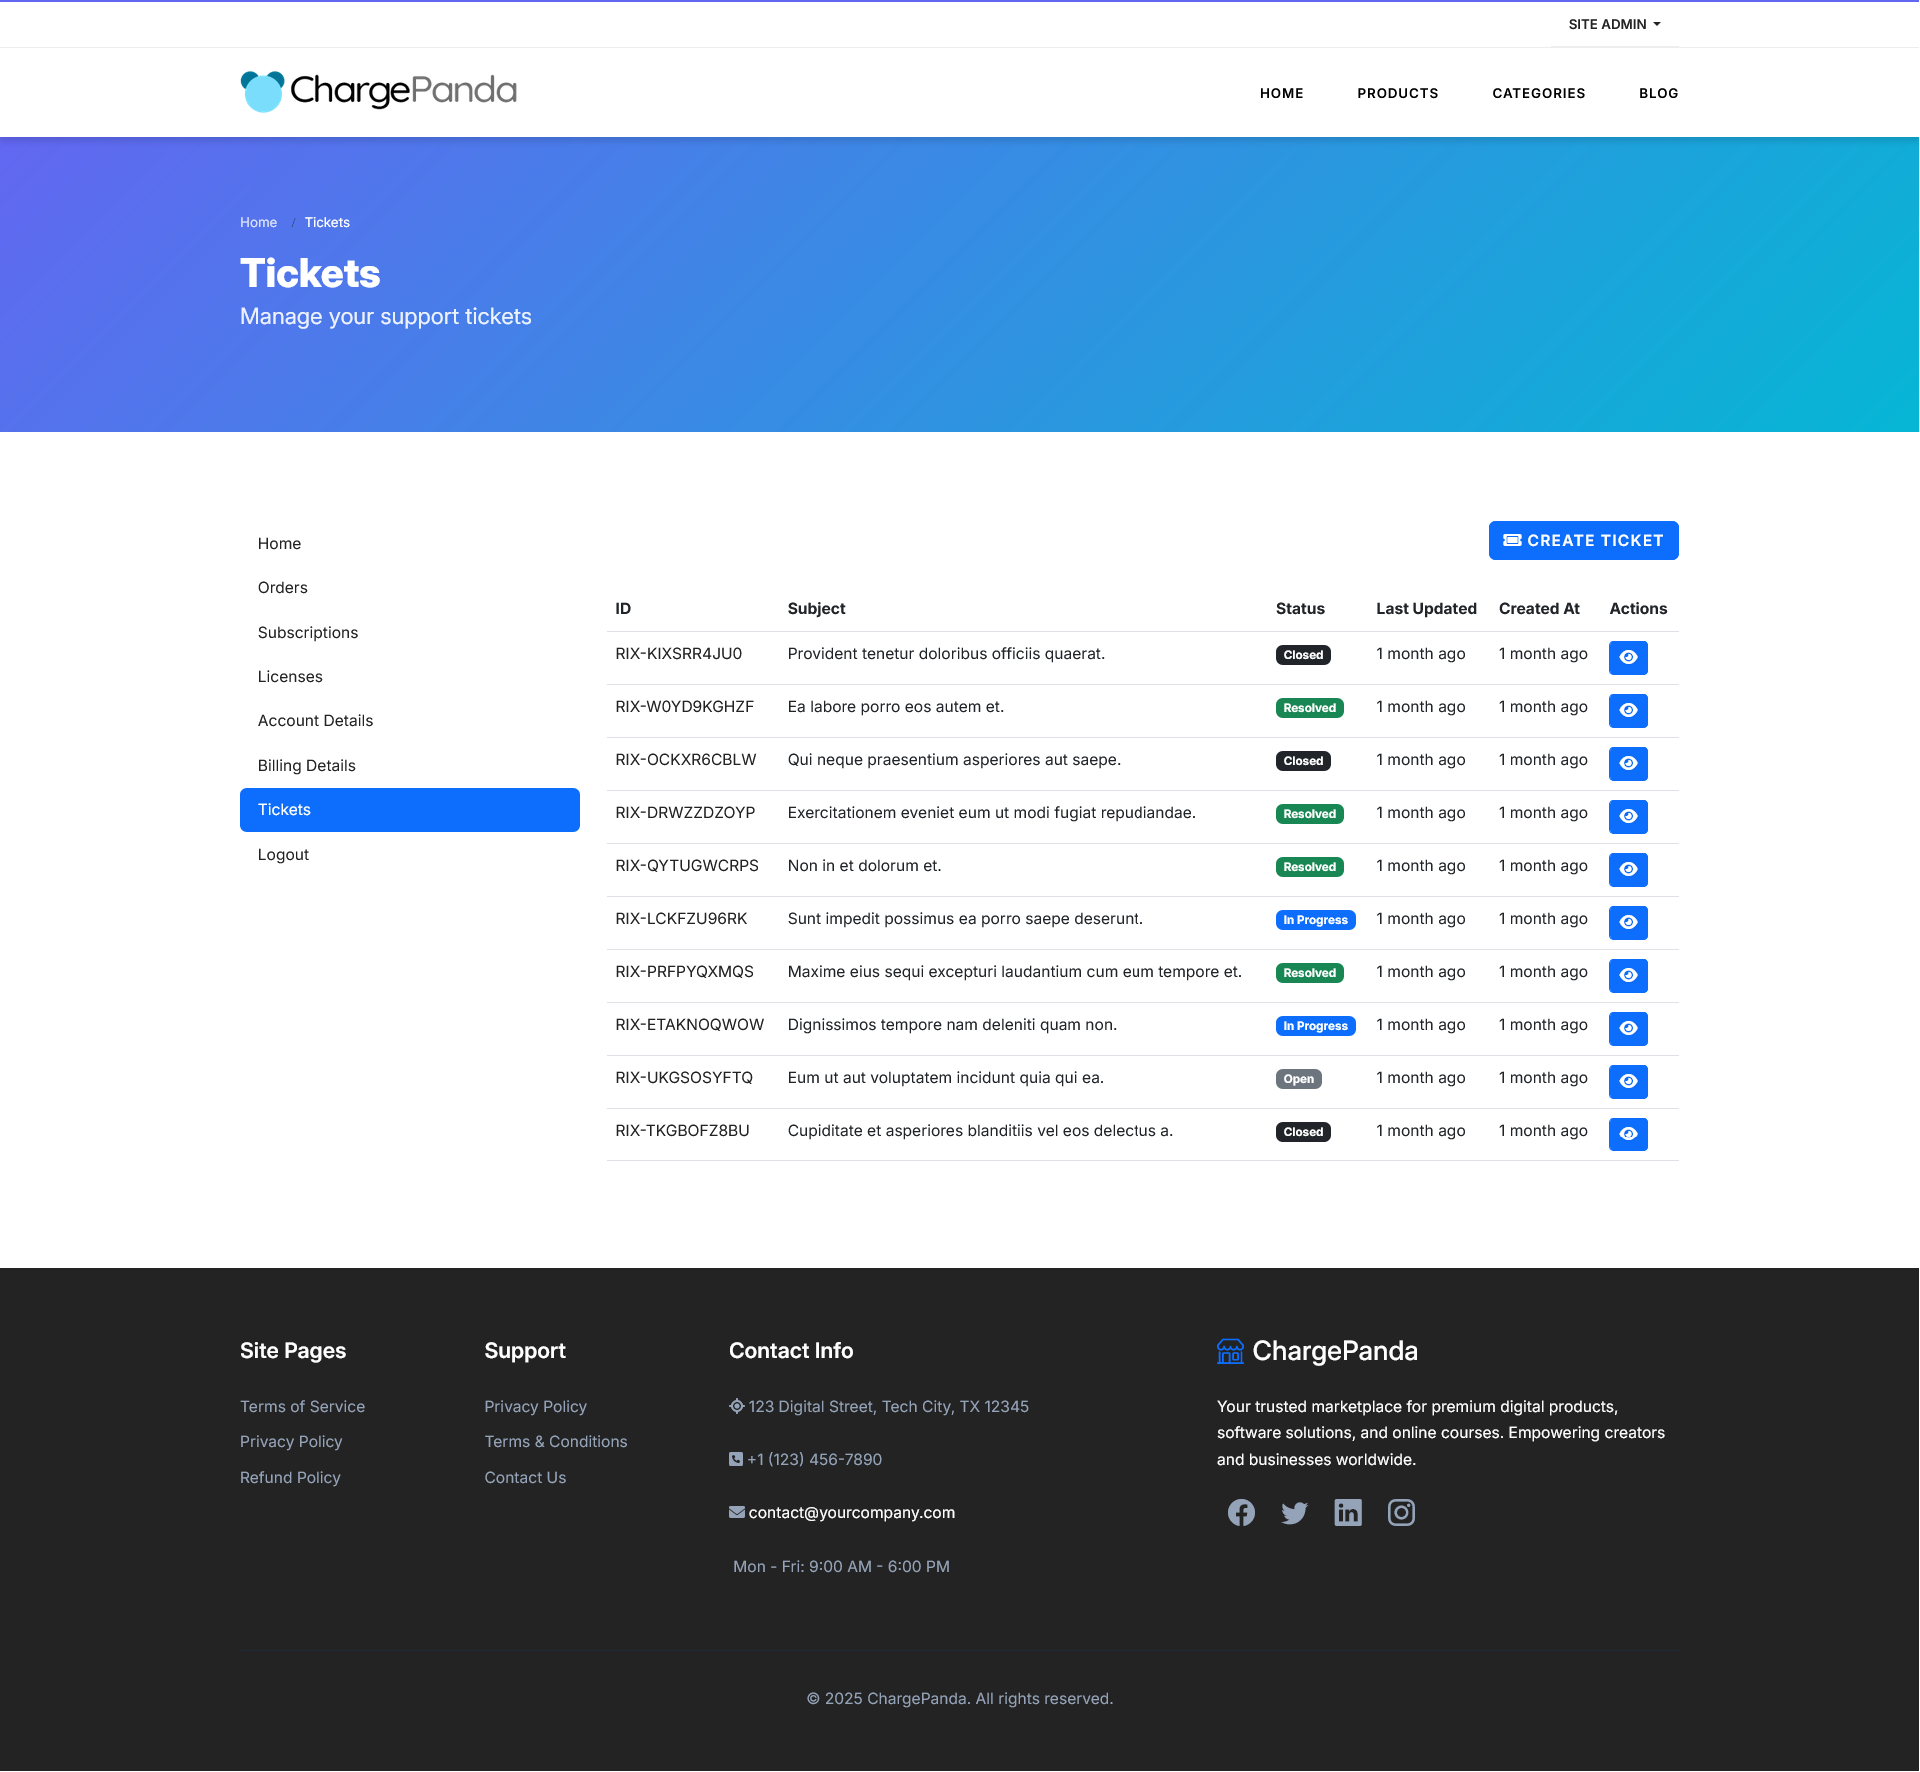Screen dimensions: 1920x1772
Task: View ticket RIX-UKGSOSYFTQ using eye button
Action: (x=1628, y=1081)
